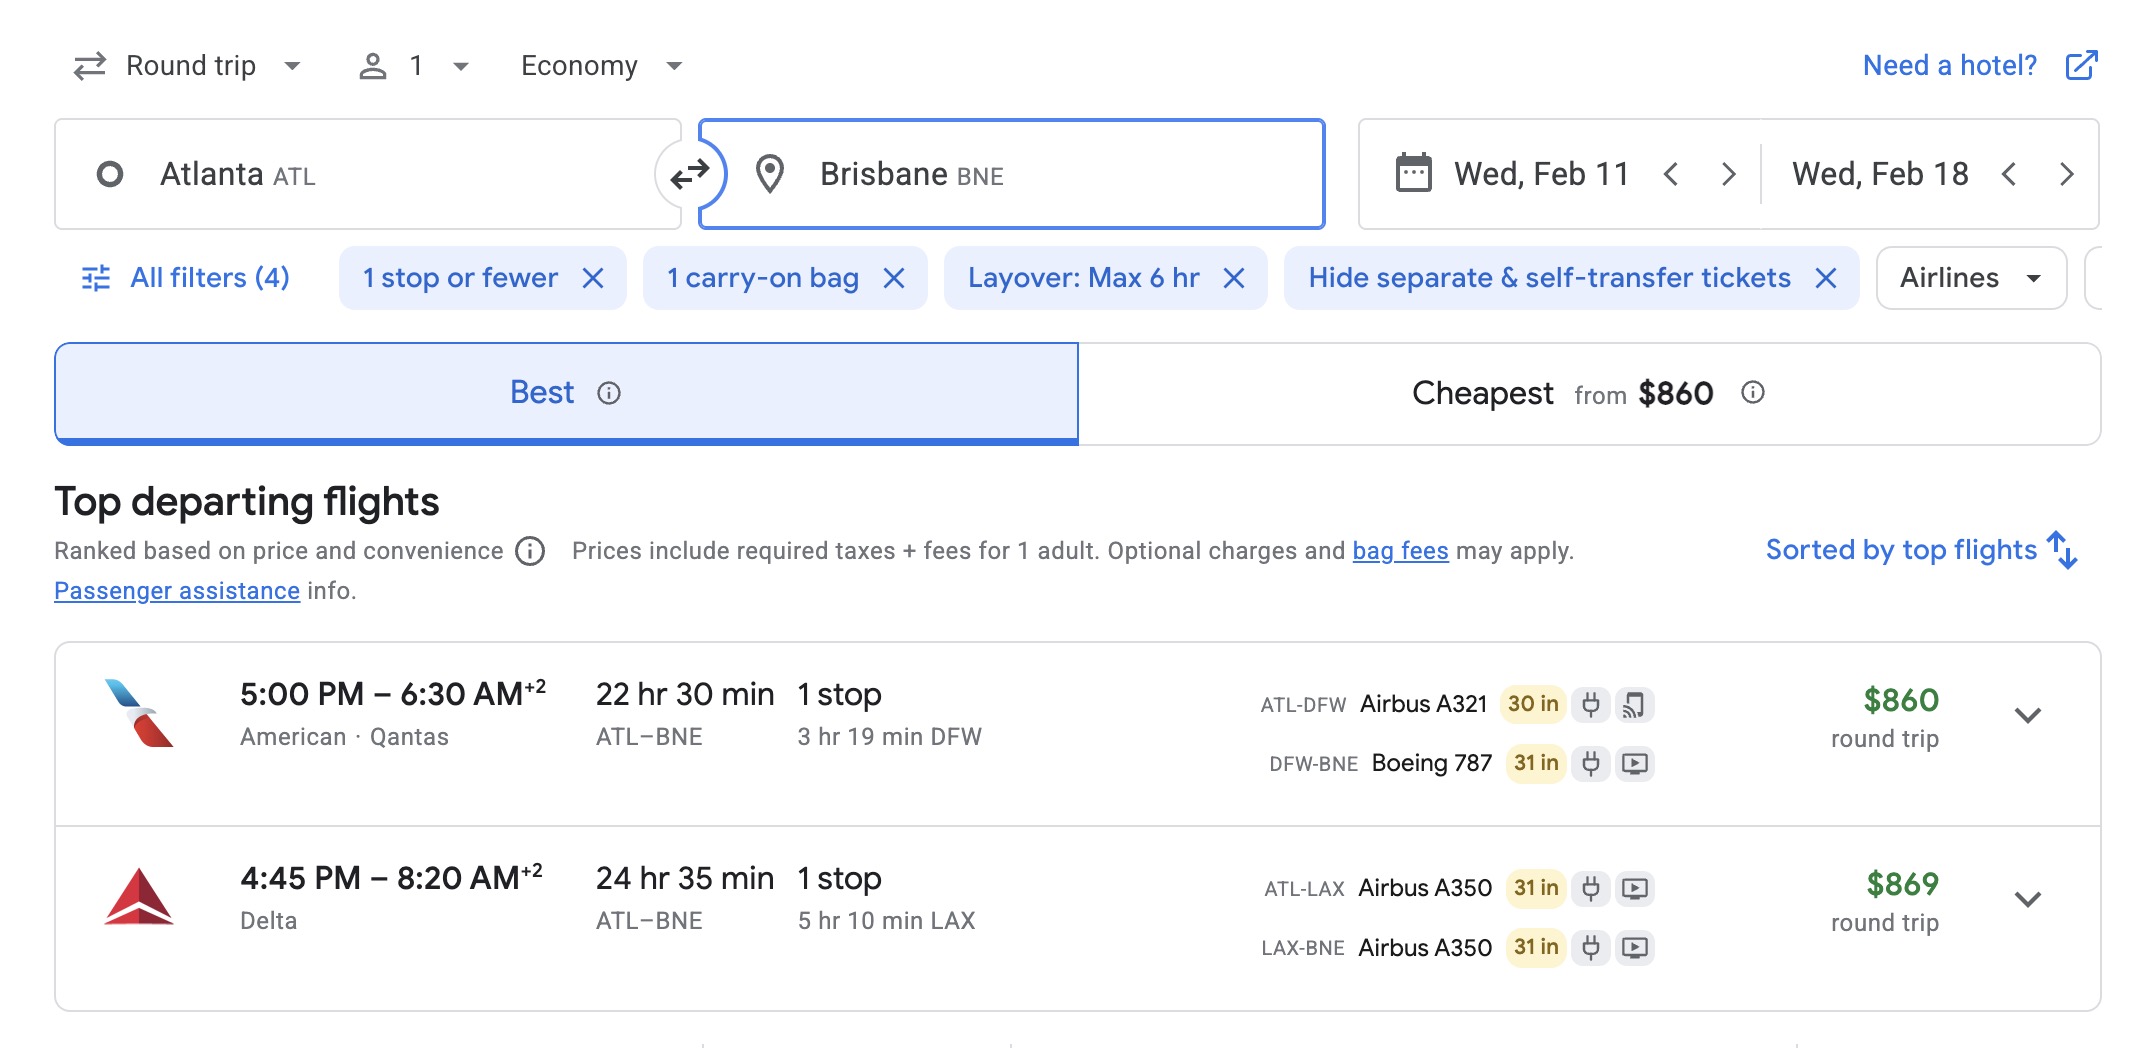
Task: Click the location pin icon in the Brisbane field
Action: [770, 173]
